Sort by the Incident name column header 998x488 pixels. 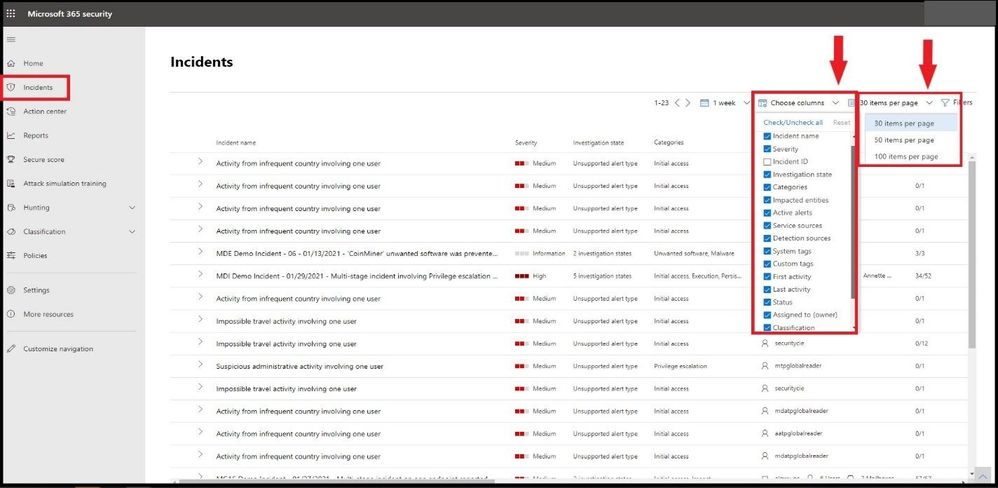pyautogui.click(x=235, y=143)
